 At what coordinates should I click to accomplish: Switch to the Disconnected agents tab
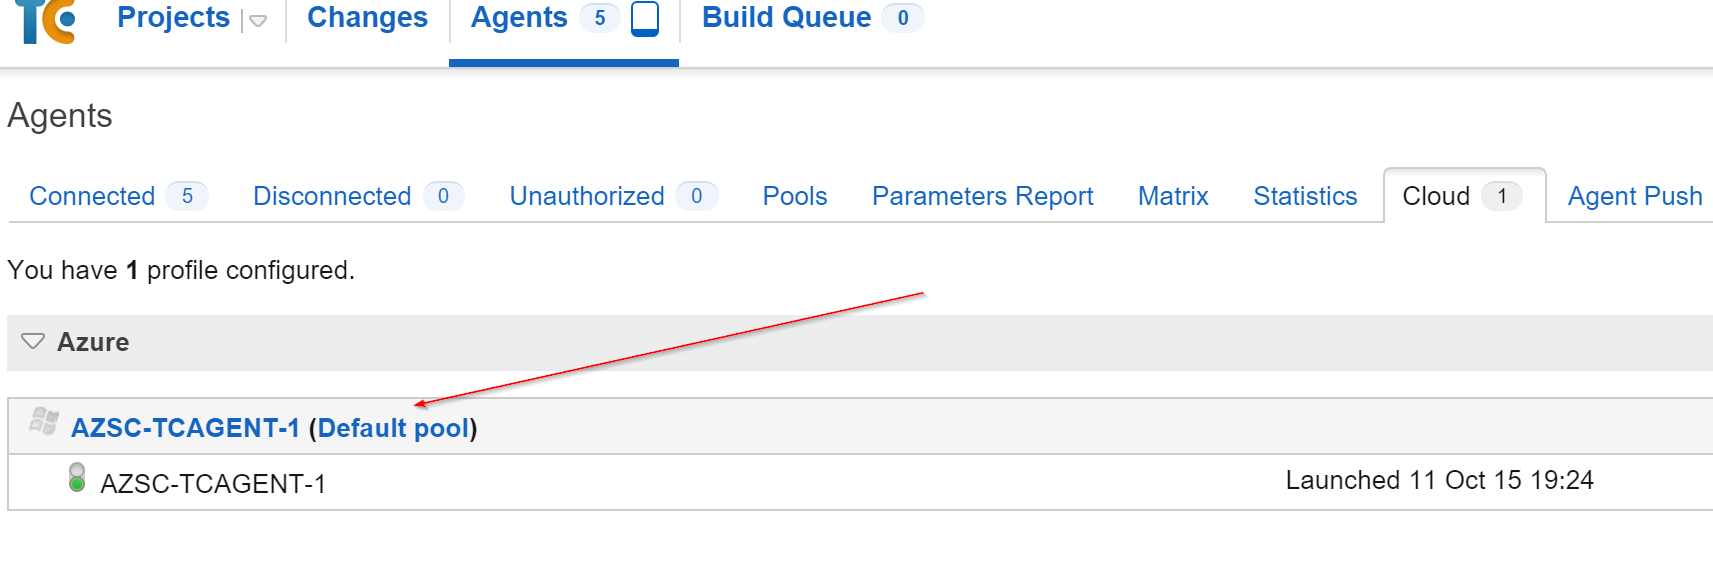coord(358,196)
